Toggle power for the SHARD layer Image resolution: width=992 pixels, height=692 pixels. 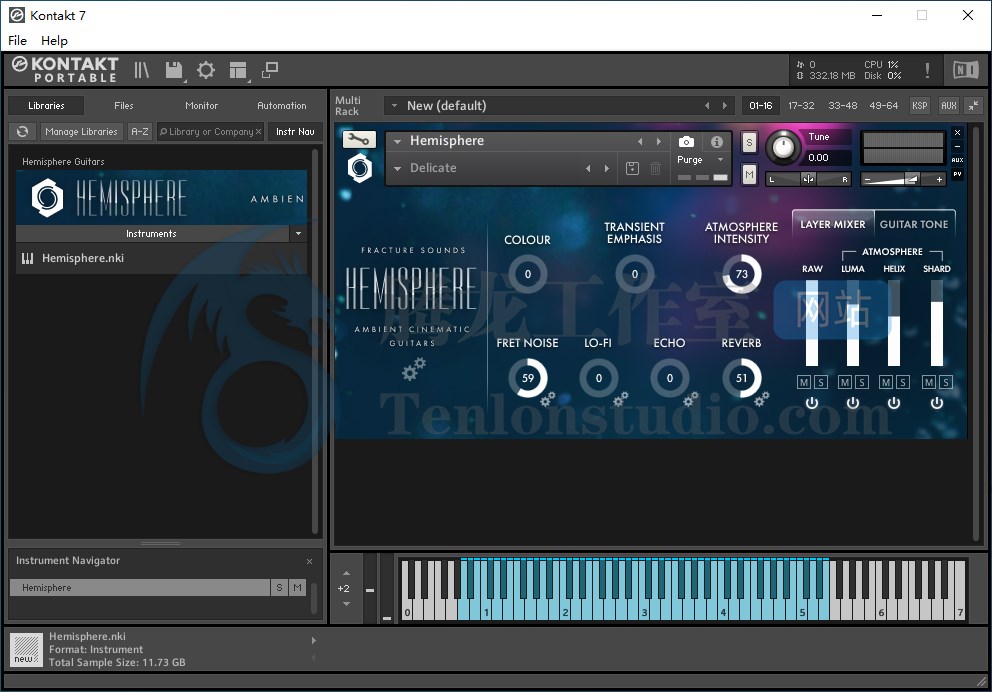[937, 403]
